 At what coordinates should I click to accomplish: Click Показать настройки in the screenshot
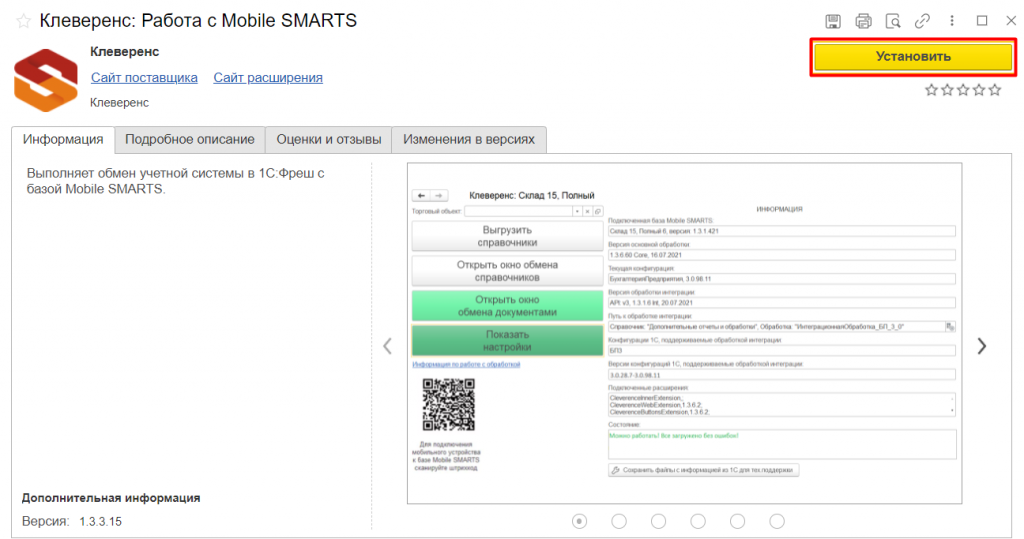507,340
